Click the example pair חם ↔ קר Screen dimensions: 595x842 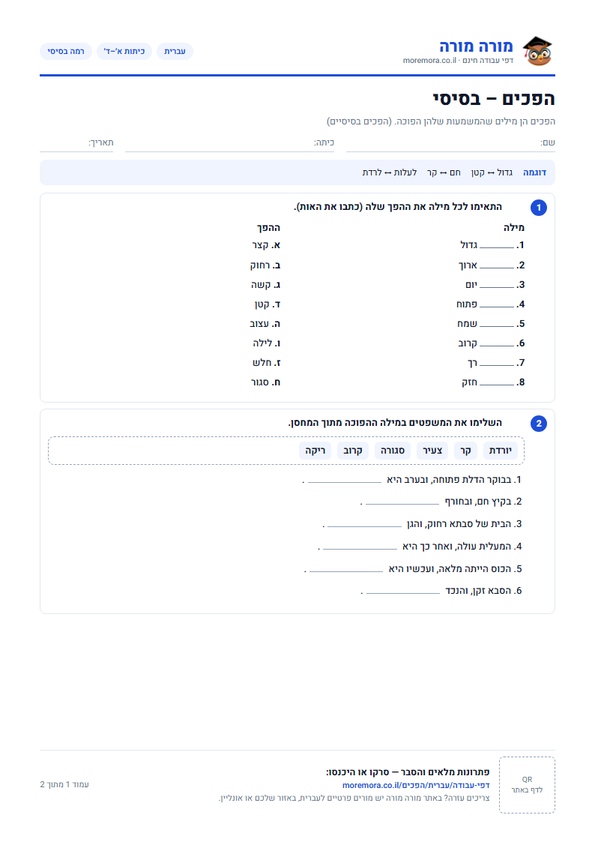click(x=444, y=172)
